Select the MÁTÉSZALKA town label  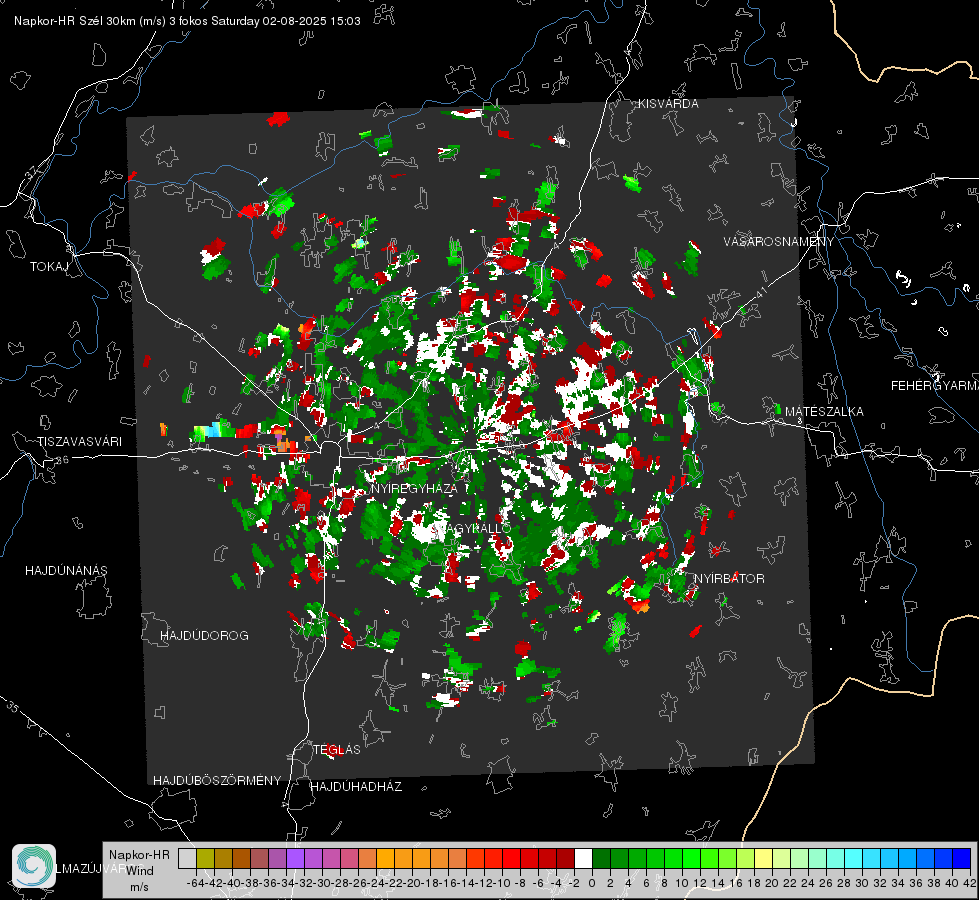click(824, 412)
